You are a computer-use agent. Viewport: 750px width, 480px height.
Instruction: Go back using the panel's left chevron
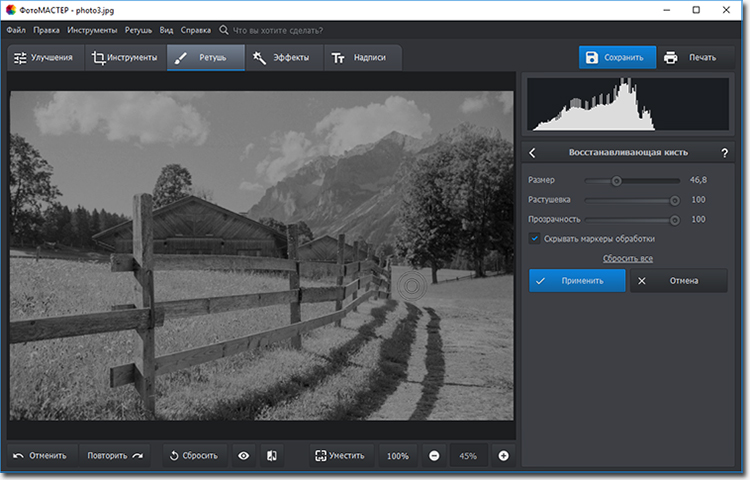[x=533, y=153]
